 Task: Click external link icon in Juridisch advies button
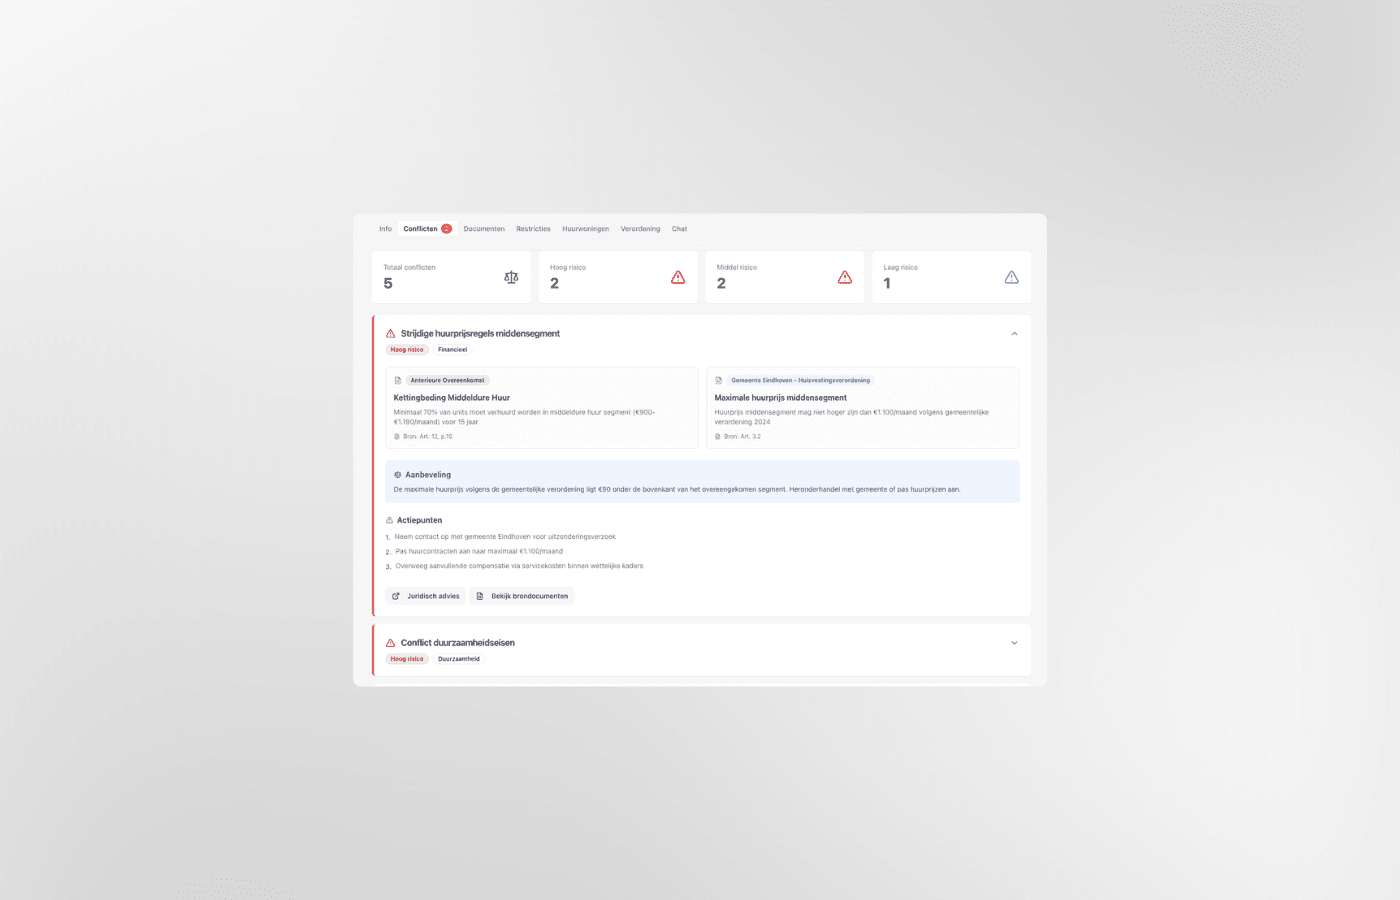(396, 596)
